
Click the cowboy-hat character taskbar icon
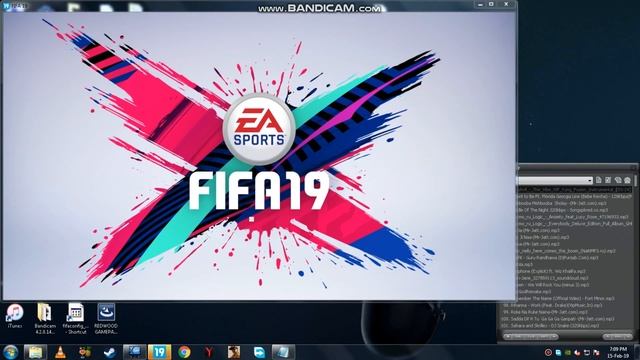(x=234, y=352)
